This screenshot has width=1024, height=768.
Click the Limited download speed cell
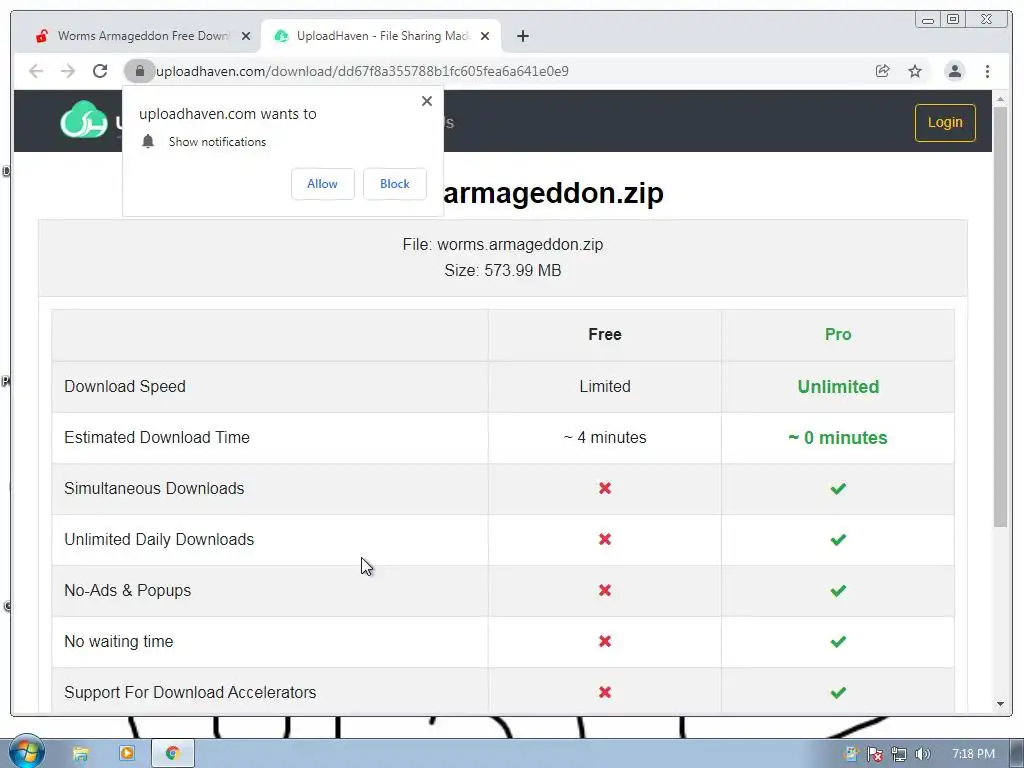tap(605, 387)
